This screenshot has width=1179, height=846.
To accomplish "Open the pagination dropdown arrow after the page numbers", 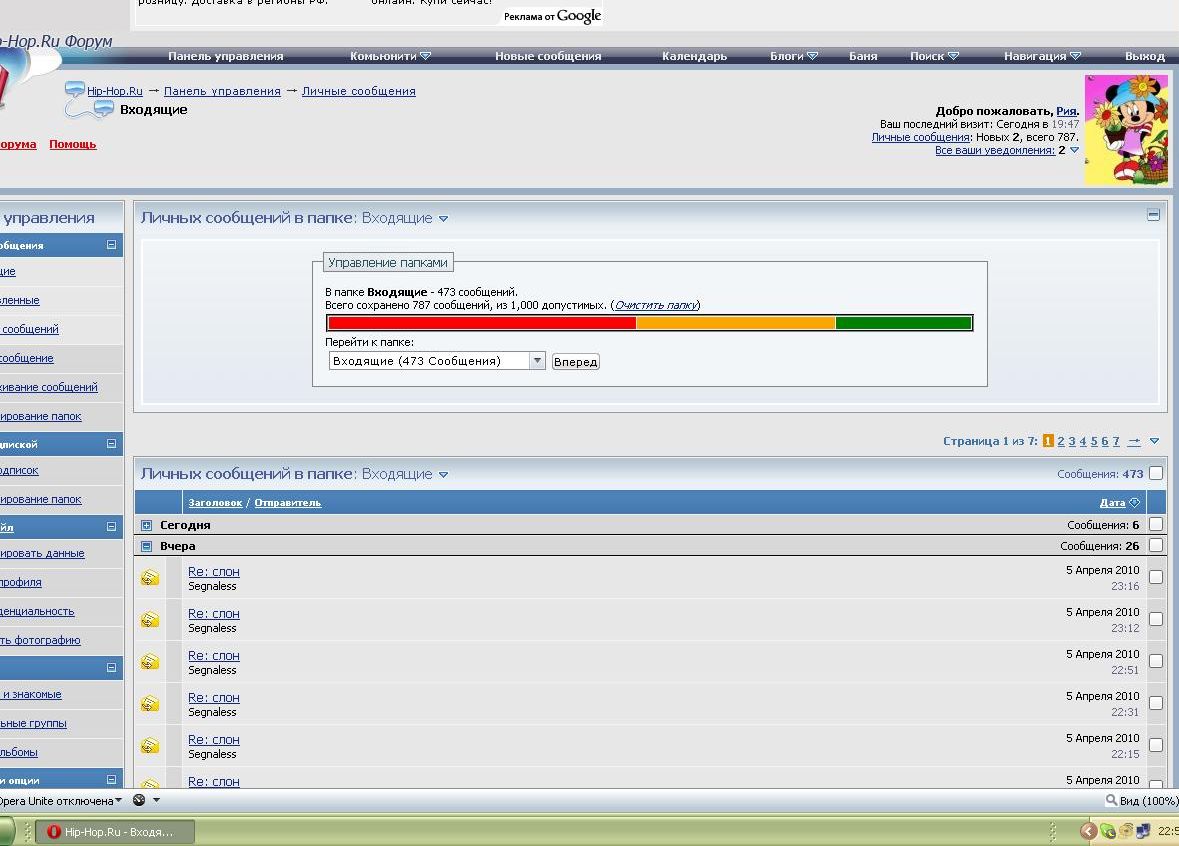I will pyautogui.click(x=1154, y=441).
